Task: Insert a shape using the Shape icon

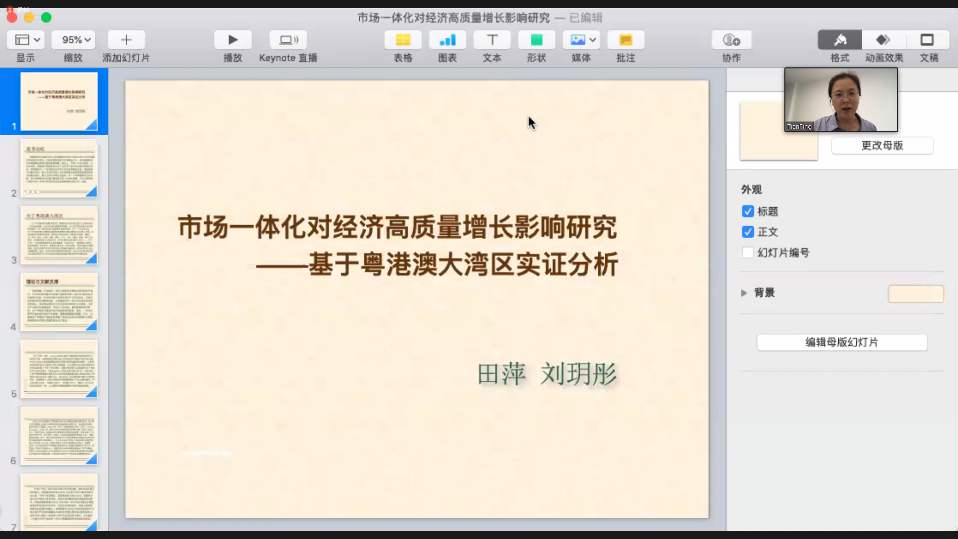Action: point(537,40)
